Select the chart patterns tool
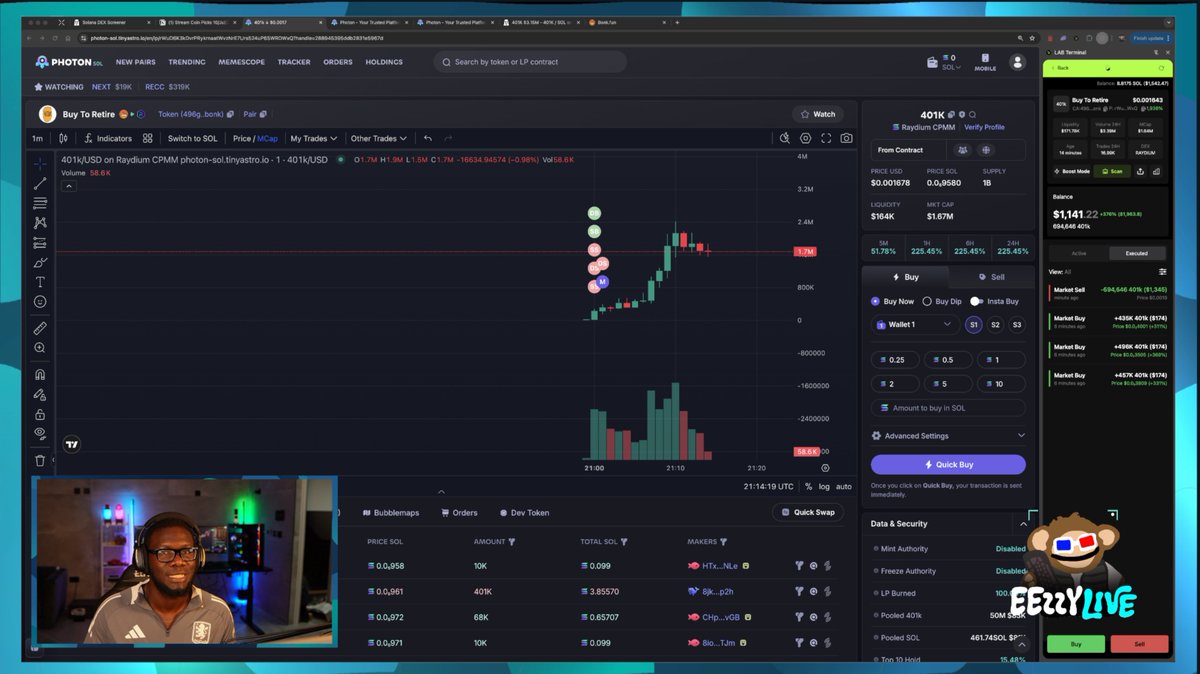 [x=40, y=222]
